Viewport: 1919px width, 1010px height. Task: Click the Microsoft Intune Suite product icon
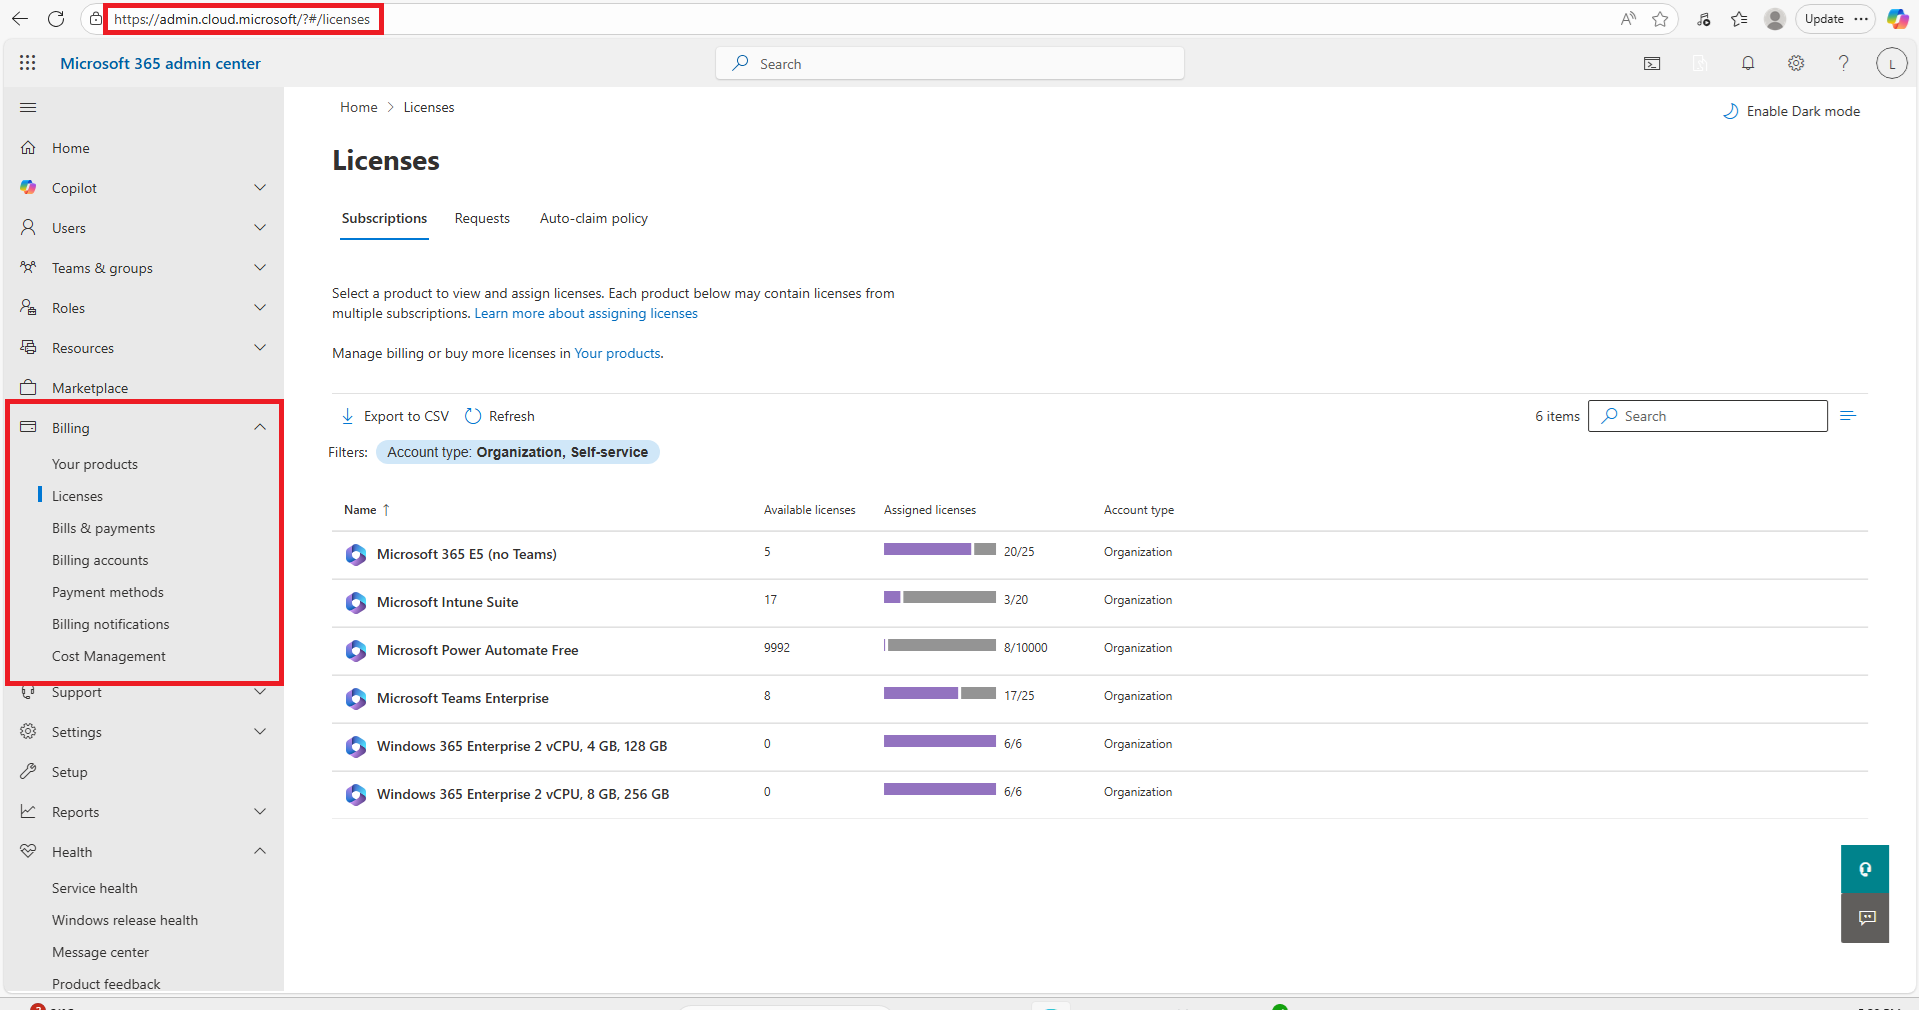click(x=356, y=602)
